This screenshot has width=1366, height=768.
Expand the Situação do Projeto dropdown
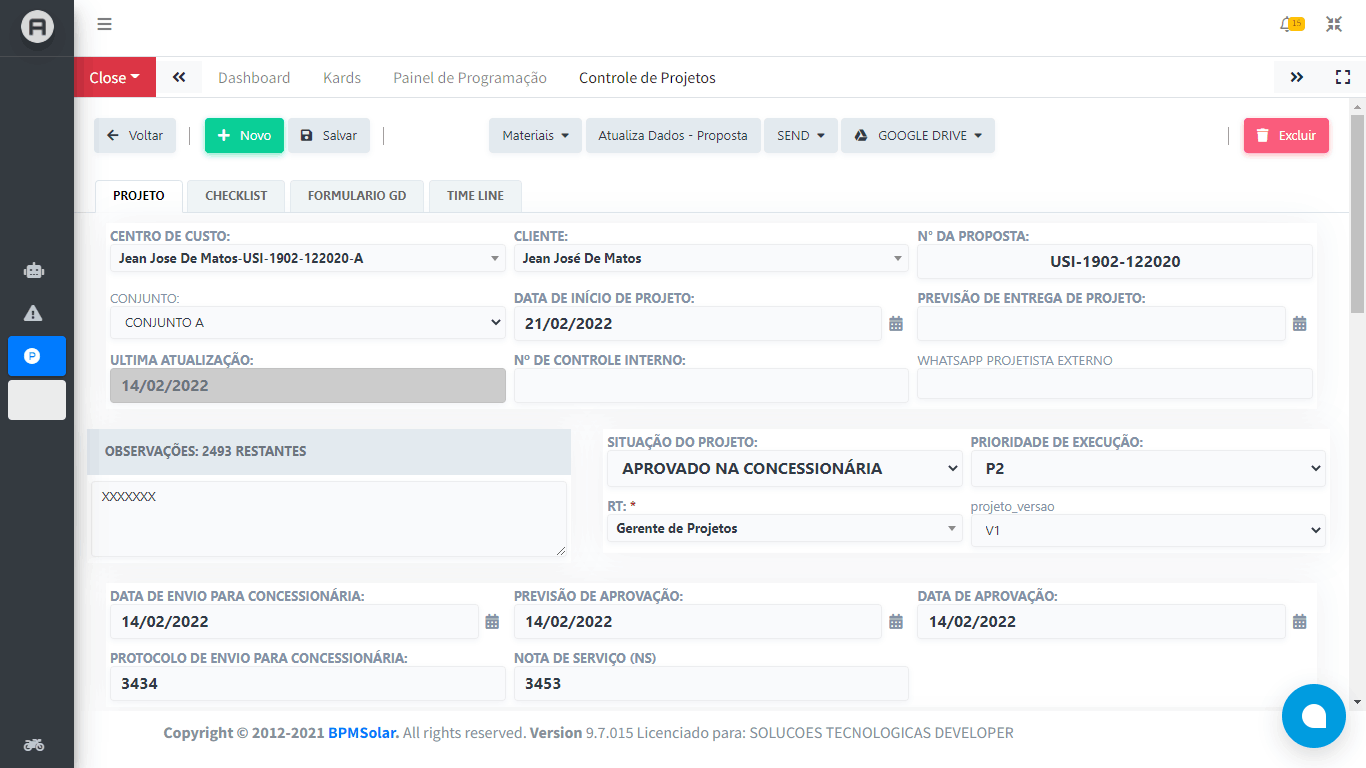click(x=784, y=468)
